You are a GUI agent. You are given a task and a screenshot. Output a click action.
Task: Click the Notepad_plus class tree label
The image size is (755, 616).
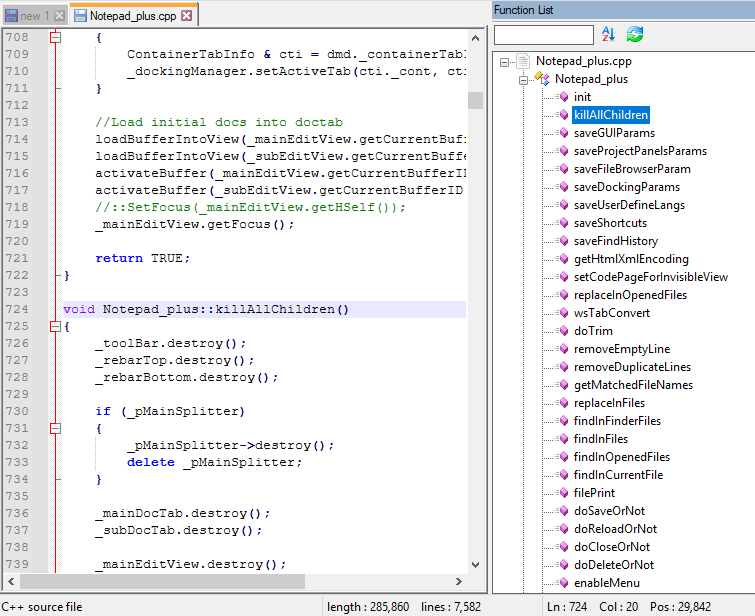[x=591, y=79]
